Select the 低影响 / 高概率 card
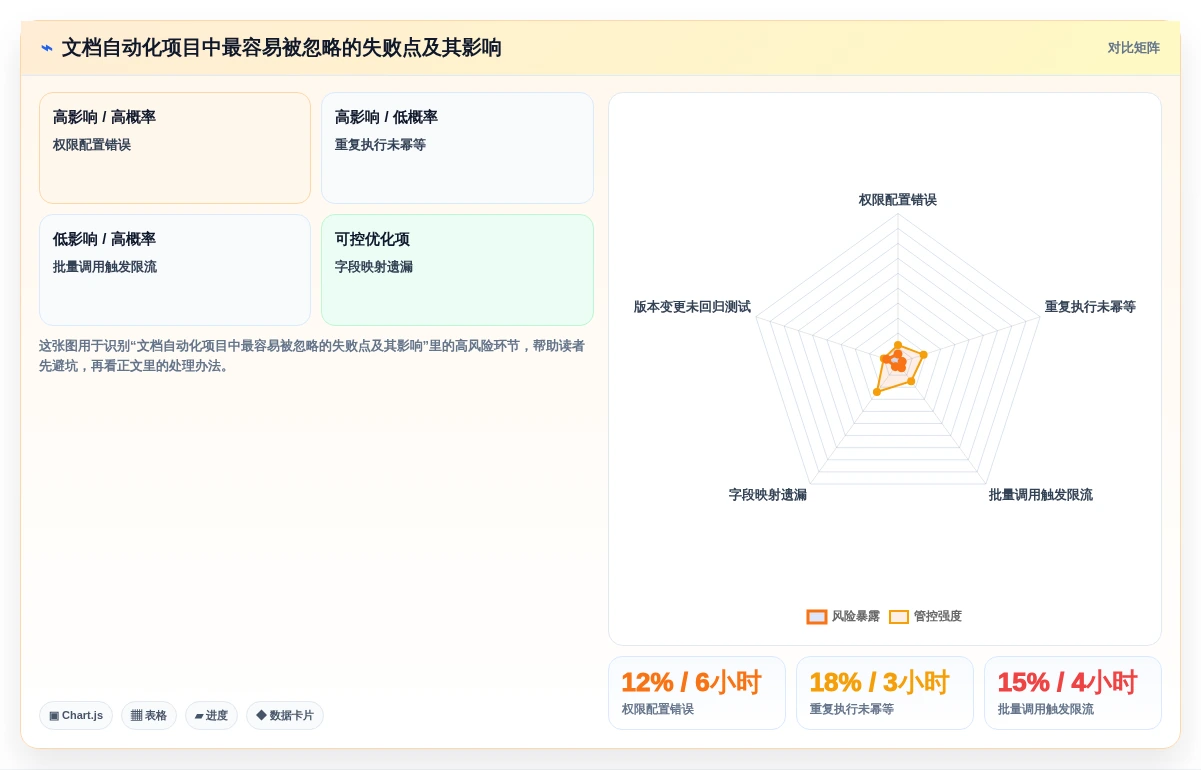This screenshot has height=770, width=1201. (x=175, y=270)
